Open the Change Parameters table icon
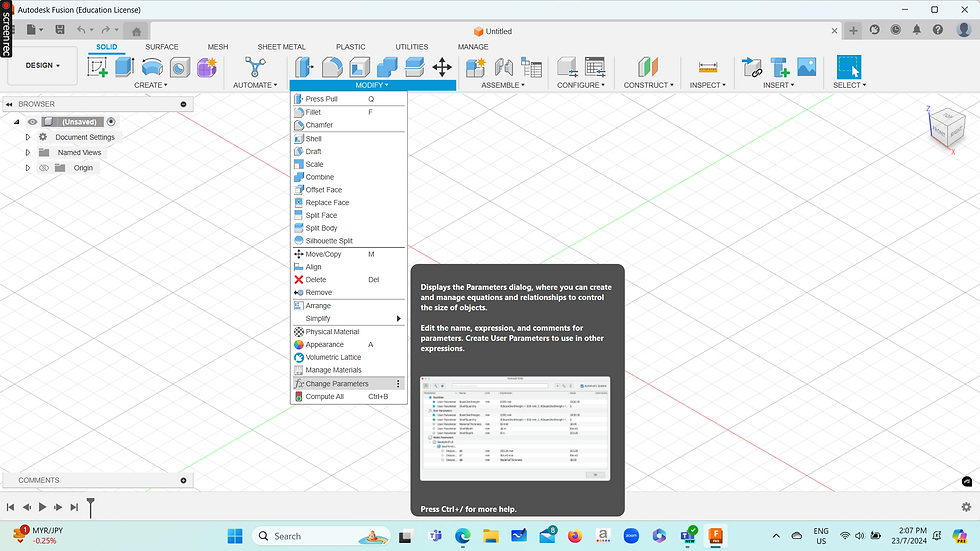The height and width of the screenshot is (551, 980). [x=595, y=67]
